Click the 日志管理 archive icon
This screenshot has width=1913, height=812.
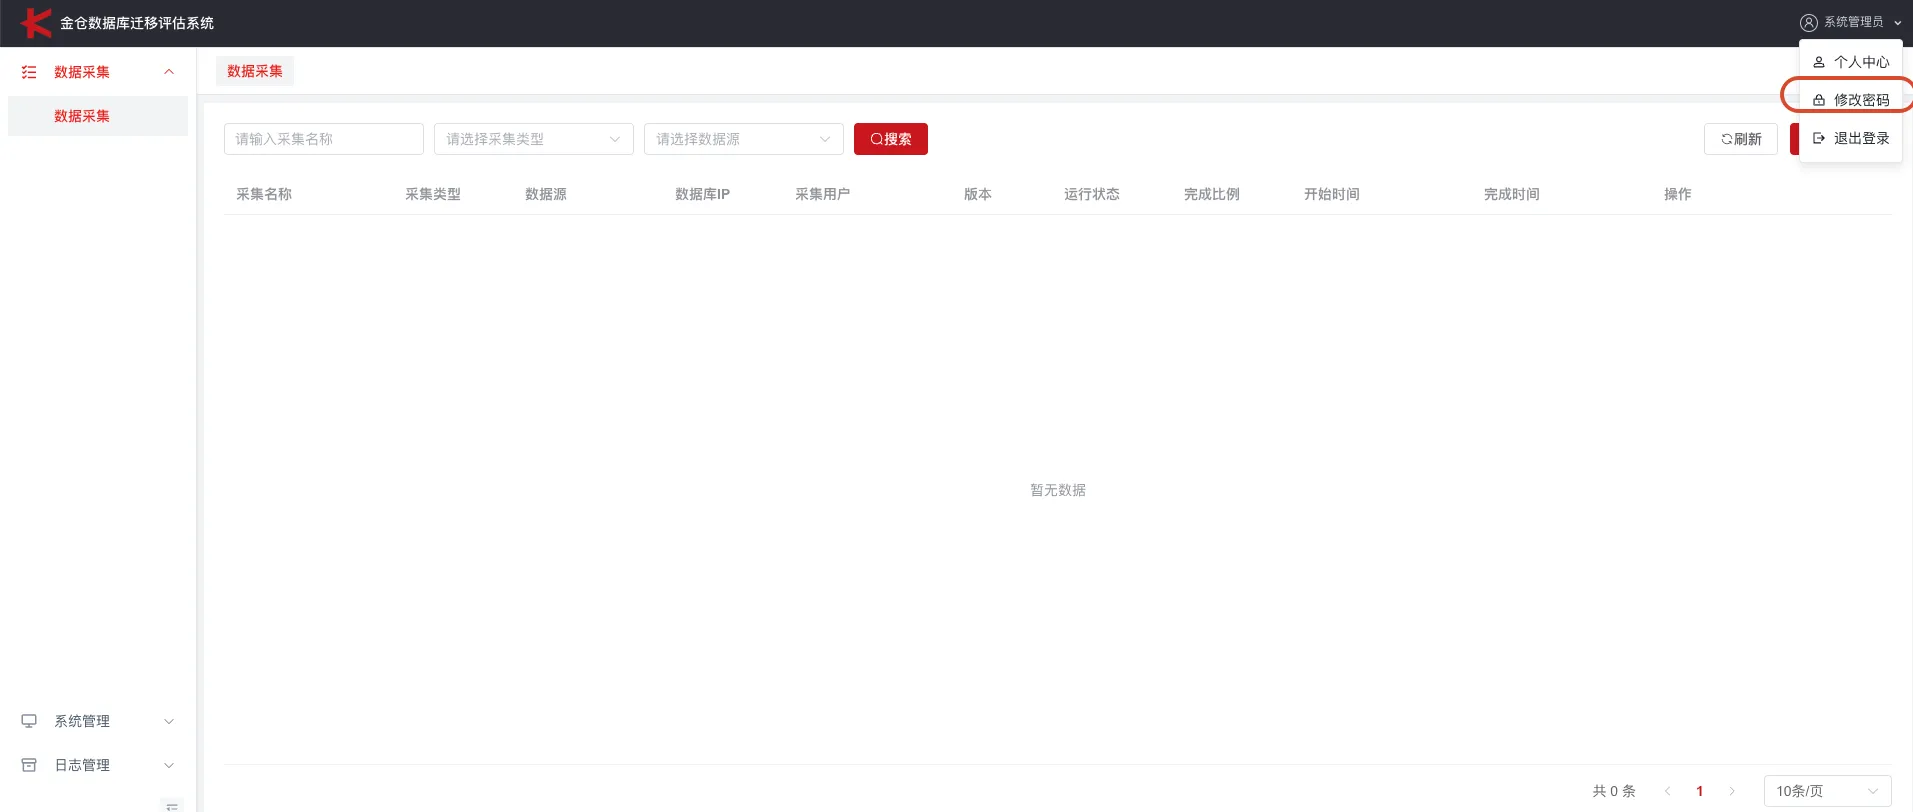coord(29,765)
